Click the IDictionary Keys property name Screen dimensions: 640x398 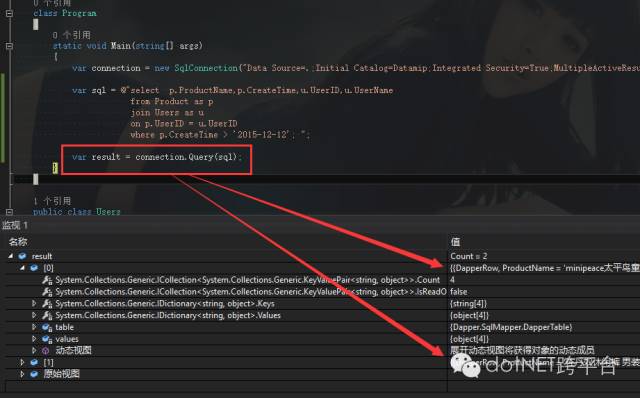(165, 303)
